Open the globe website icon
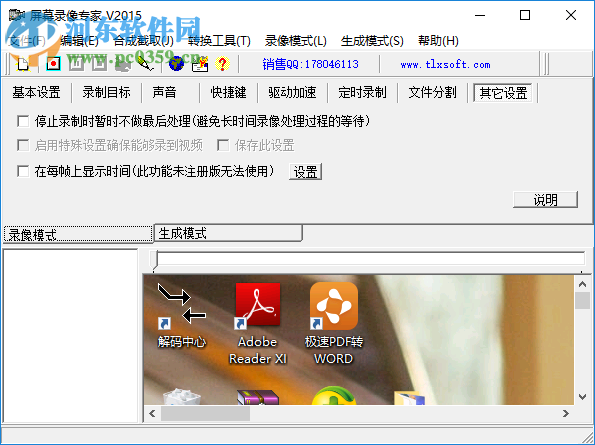Viewport: 595px width, 445px height. (x=176, y=64)
